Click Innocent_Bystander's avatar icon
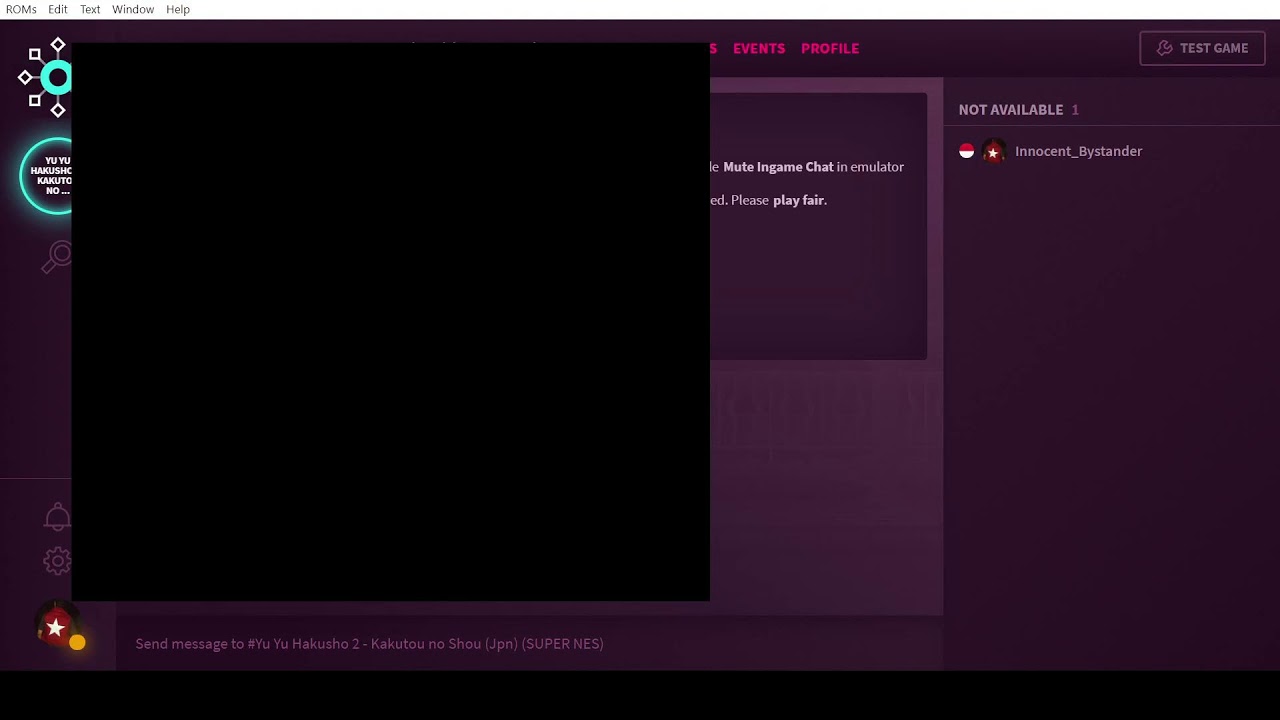This screenshot has width=1280, height=720. (x=993, y=152)
